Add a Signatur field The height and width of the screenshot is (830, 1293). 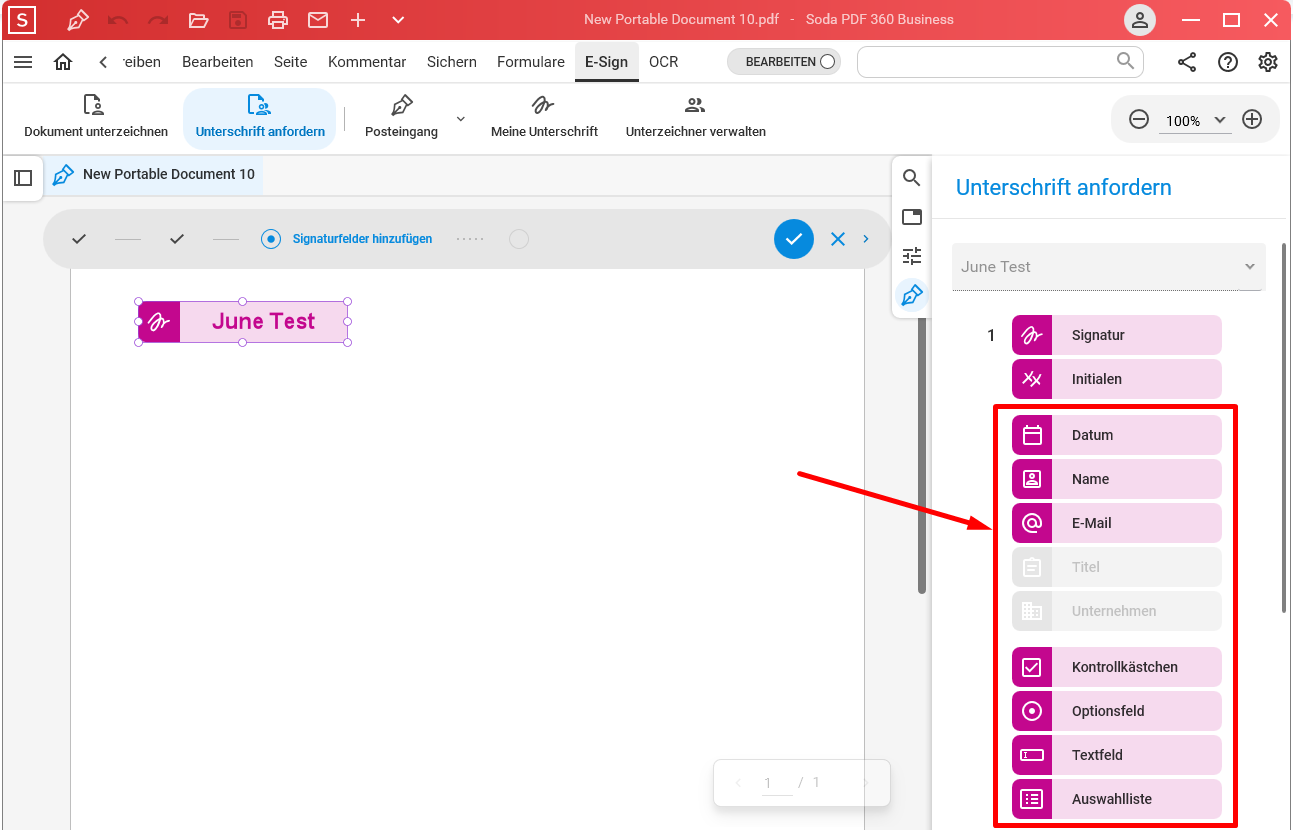point(1117,335)
